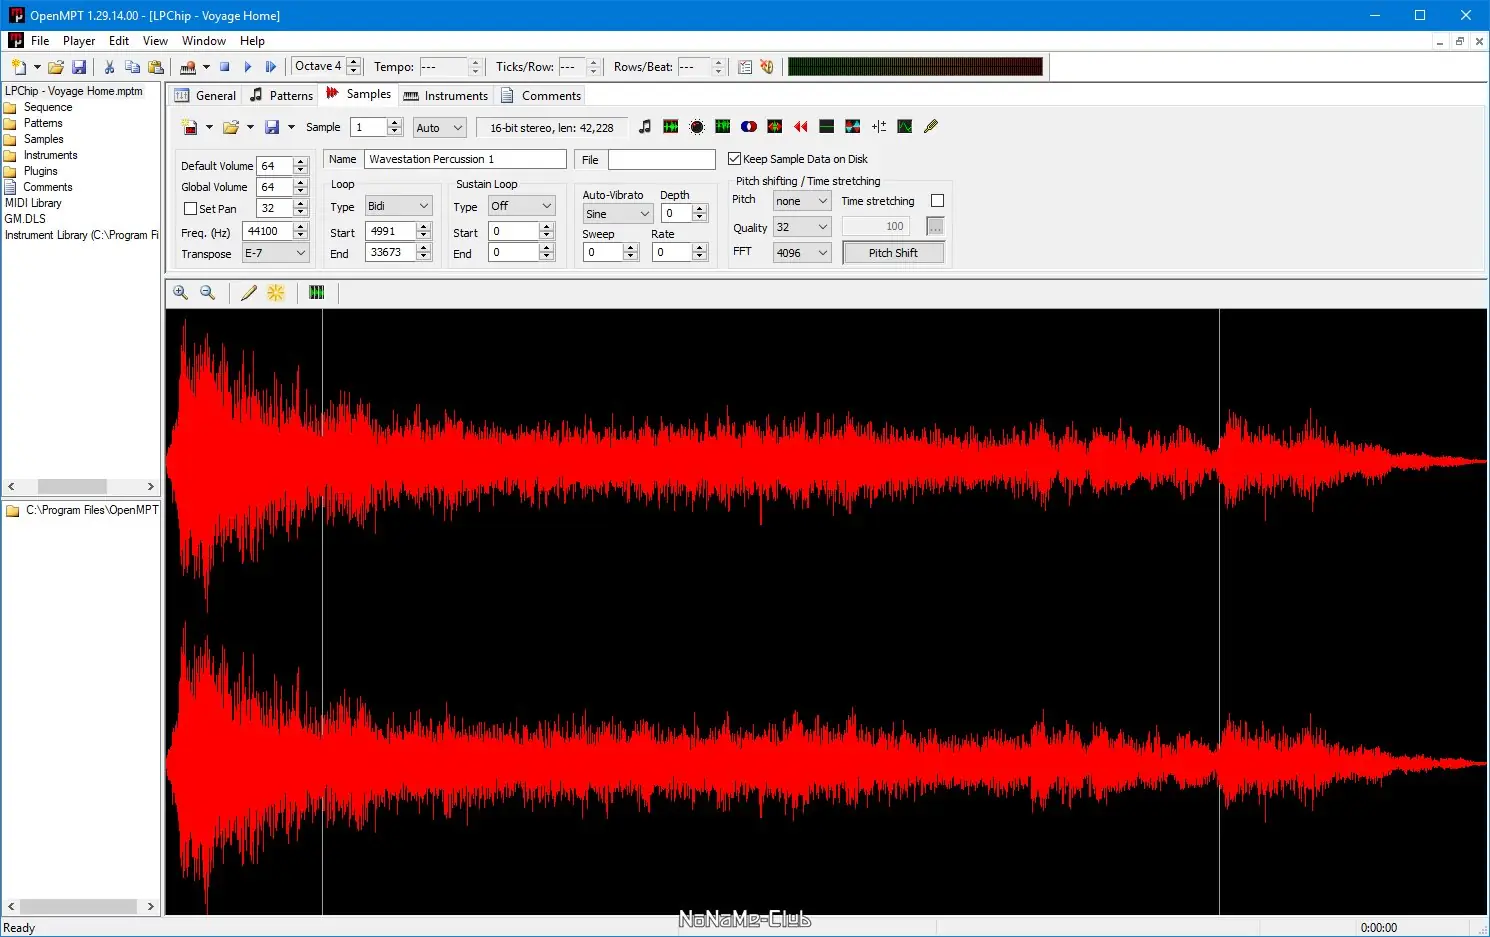Open the Amplify sample tool
Screen dimensions: 1490x937
coord(697,127)
